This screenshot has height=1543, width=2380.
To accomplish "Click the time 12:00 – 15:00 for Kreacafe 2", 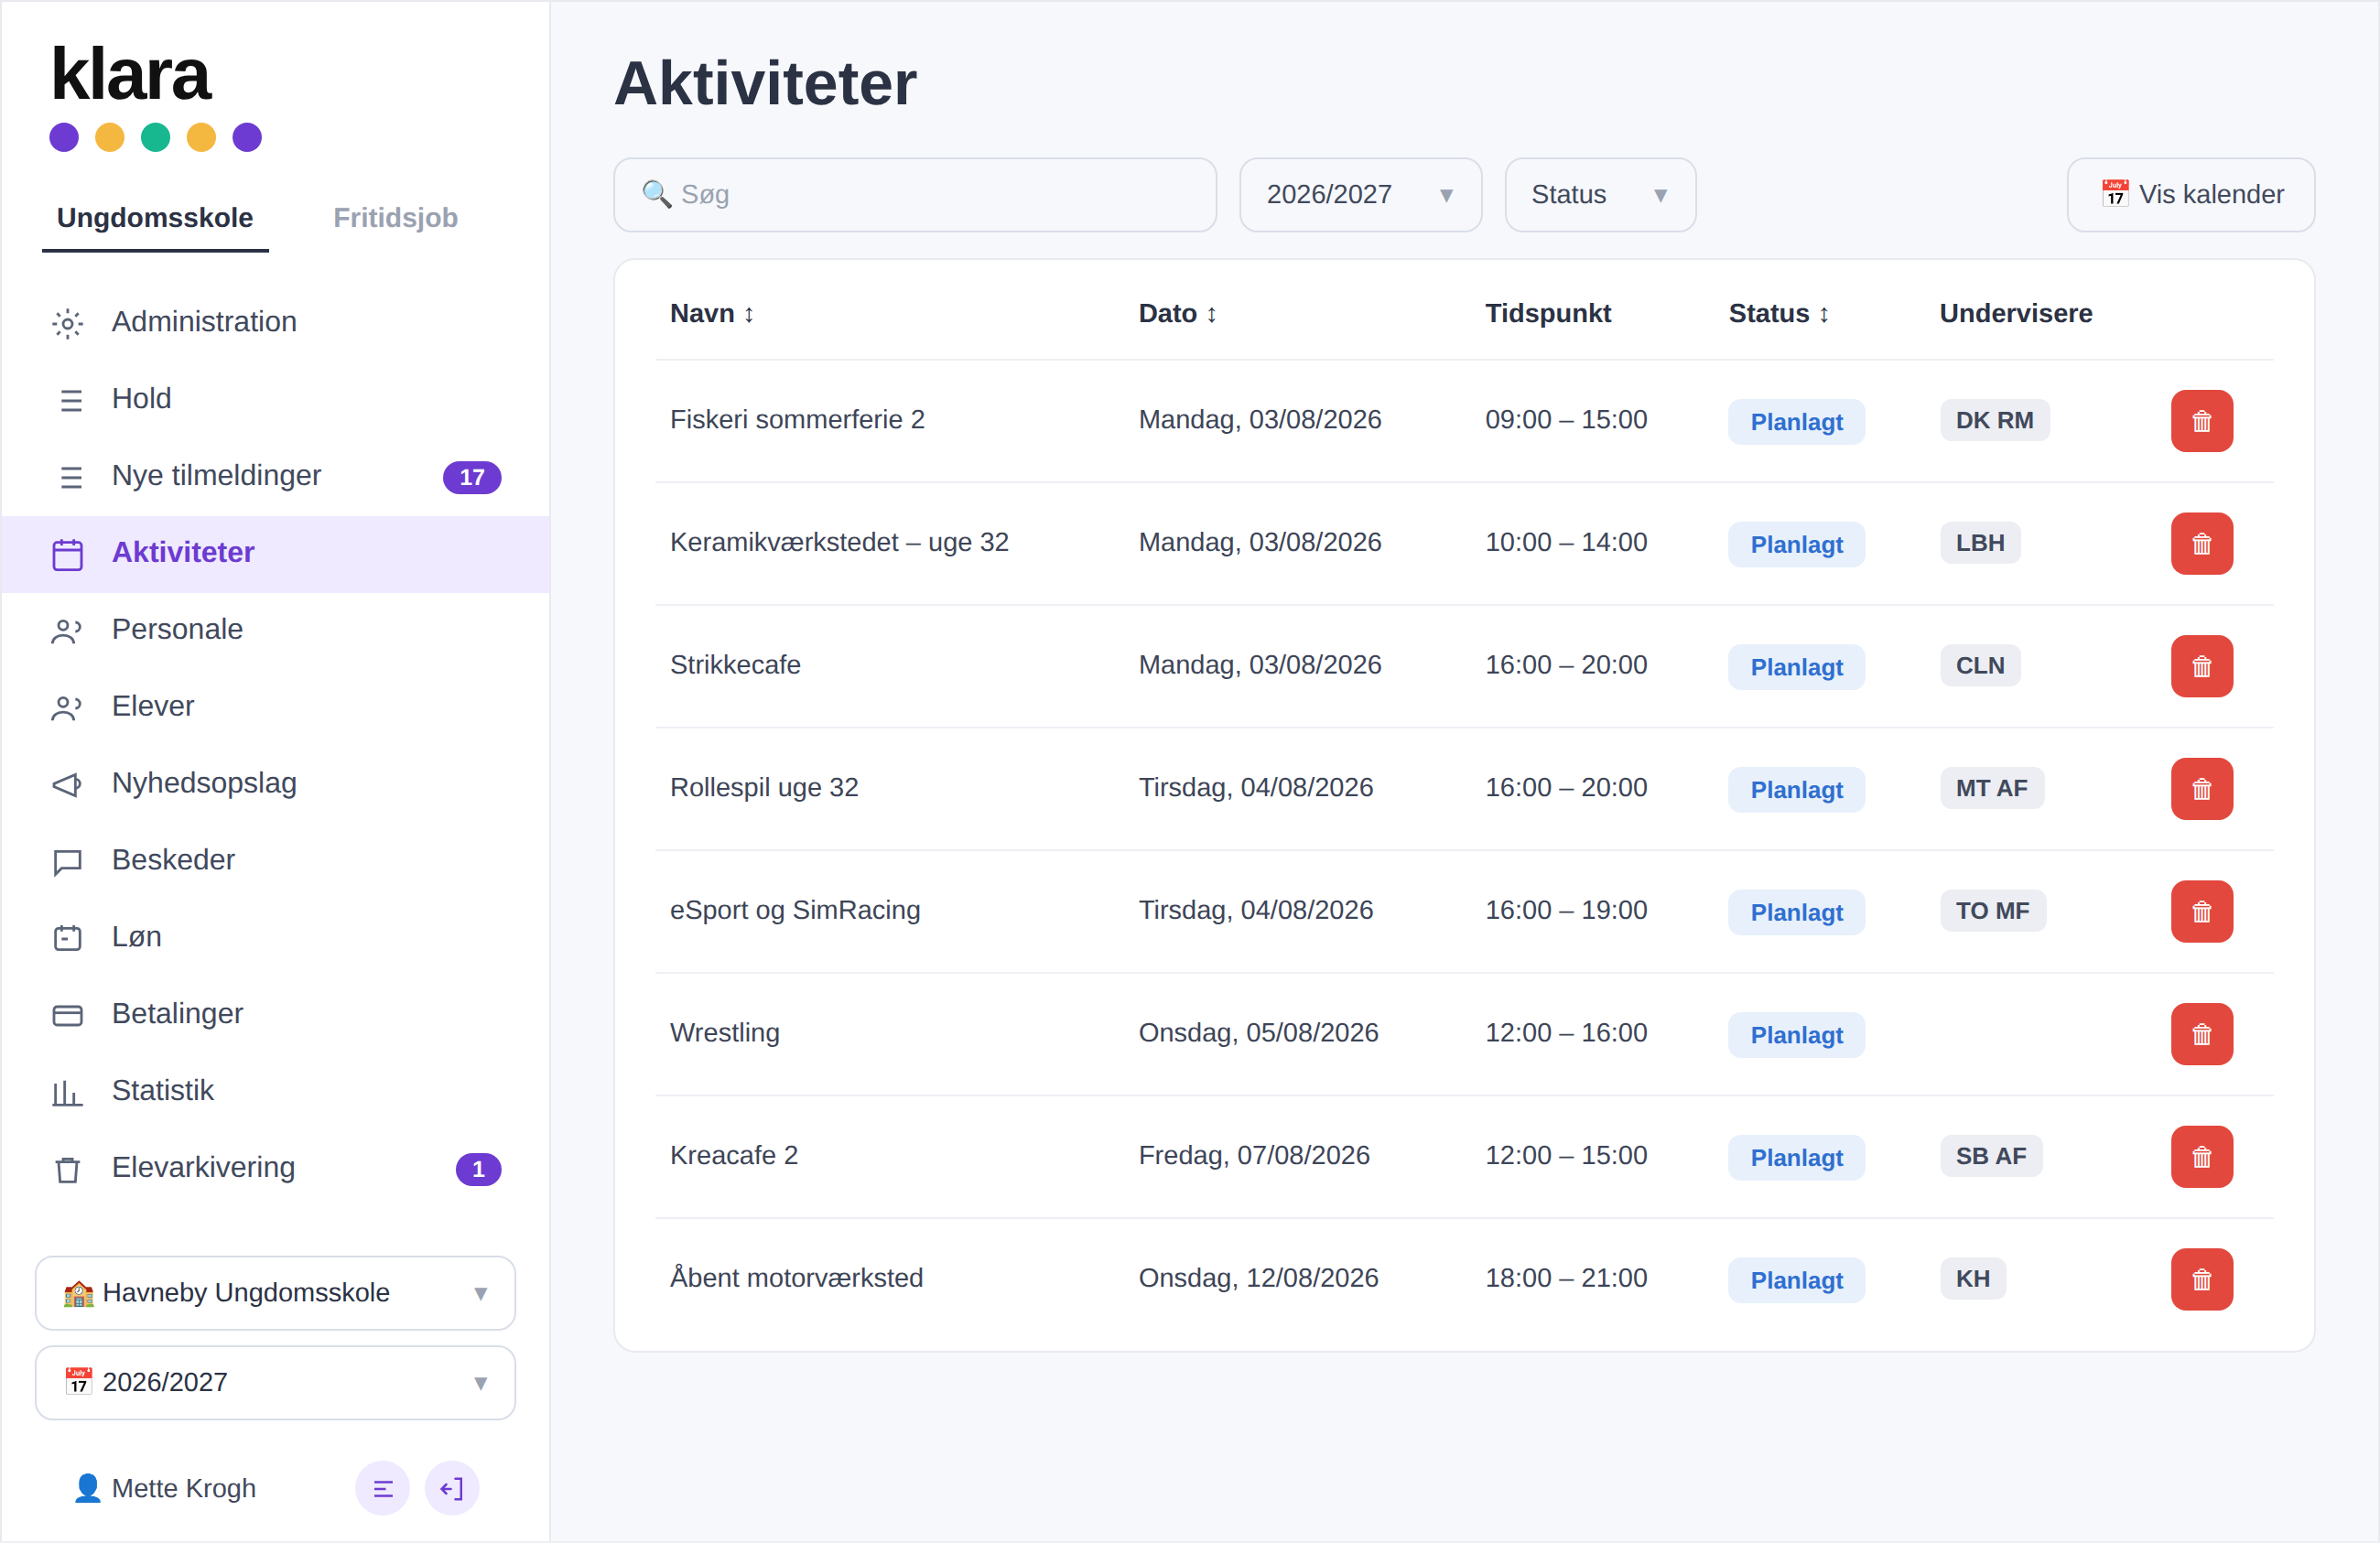I will [x=1566, y=1156].
